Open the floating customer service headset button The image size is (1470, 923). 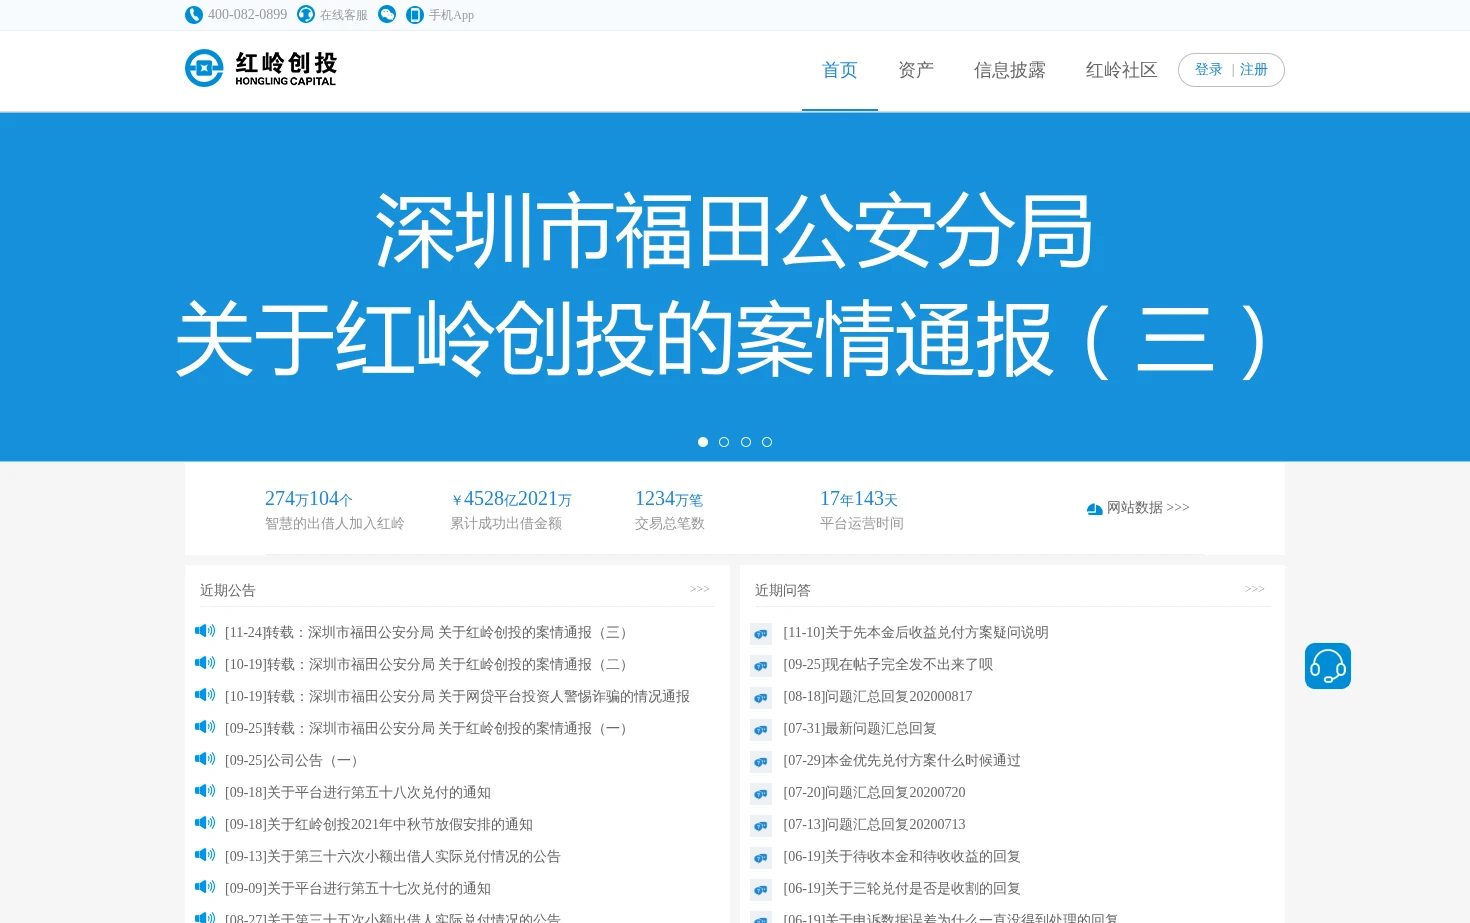(1328, 666)
